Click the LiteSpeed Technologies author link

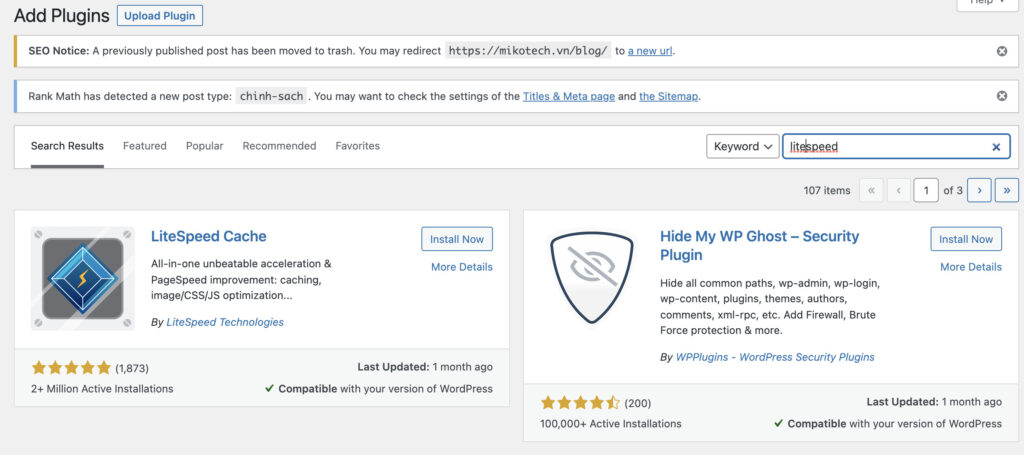coord(224,322)
